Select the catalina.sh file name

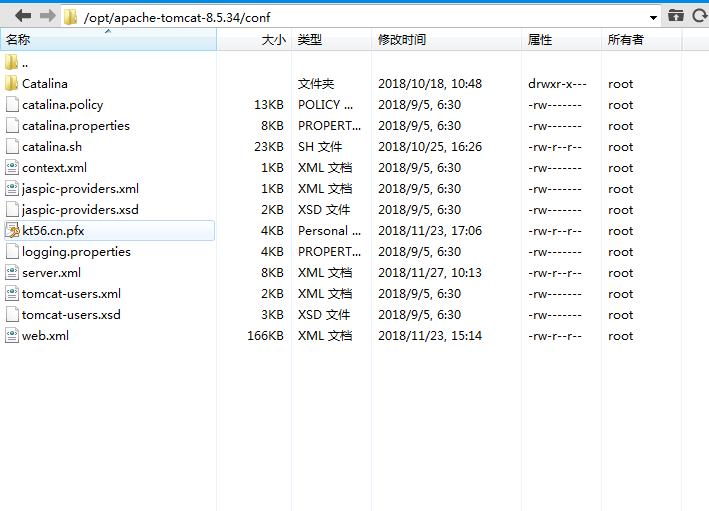pos(52,147)
